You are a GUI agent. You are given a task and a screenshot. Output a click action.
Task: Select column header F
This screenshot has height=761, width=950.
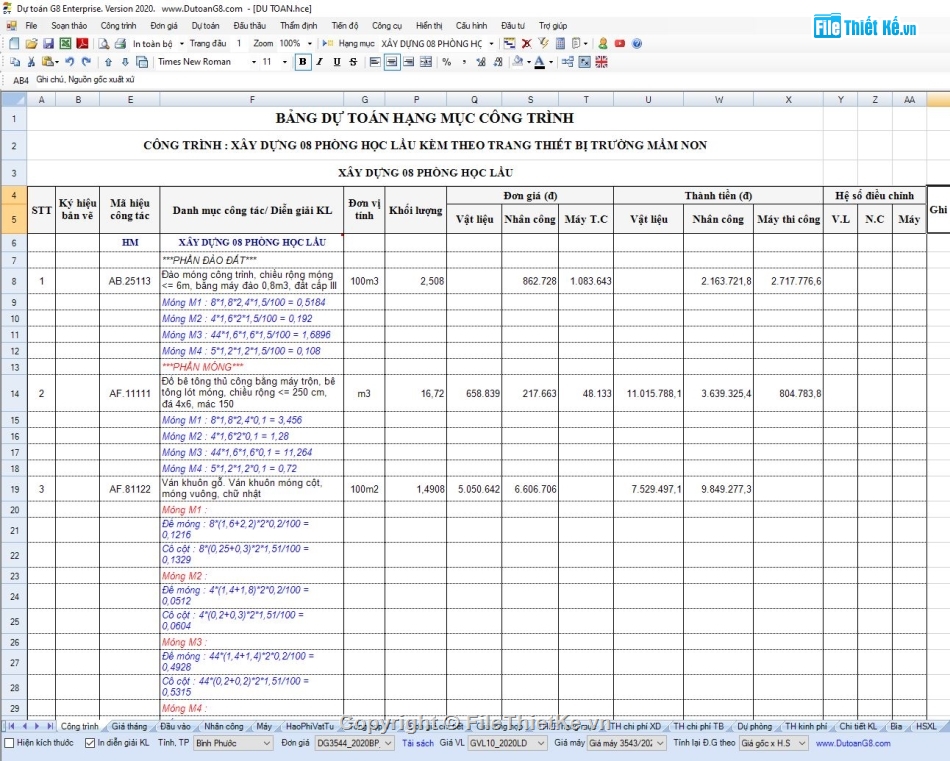(252, 99)
